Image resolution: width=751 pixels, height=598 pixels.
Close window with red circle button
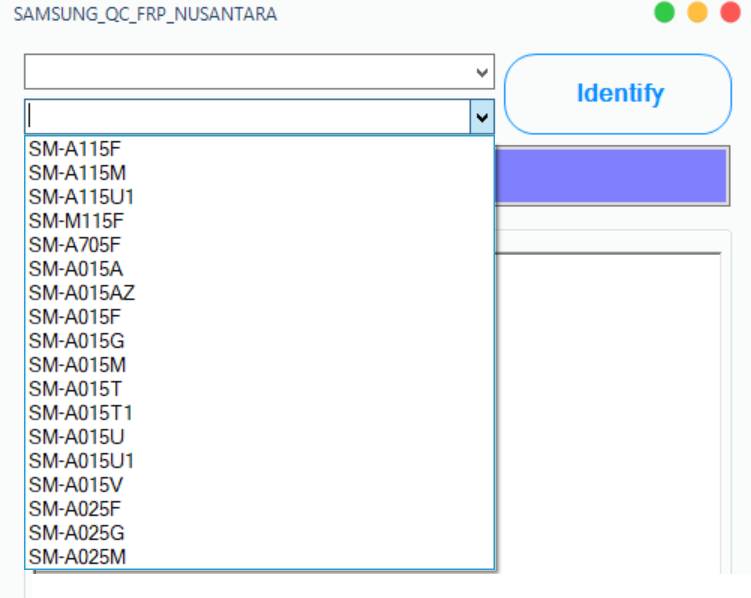point(730,12)
